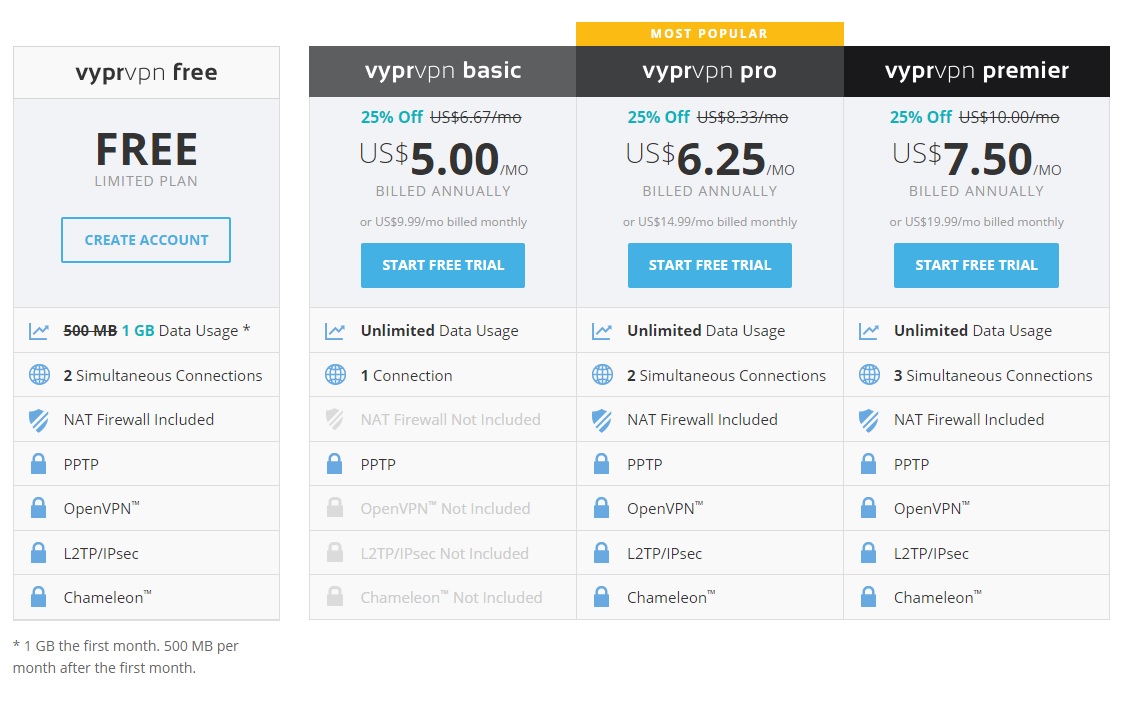Click the chart icon for pro Unlimited Data Usage
The image size is (1122, 707).
point(602,331)
